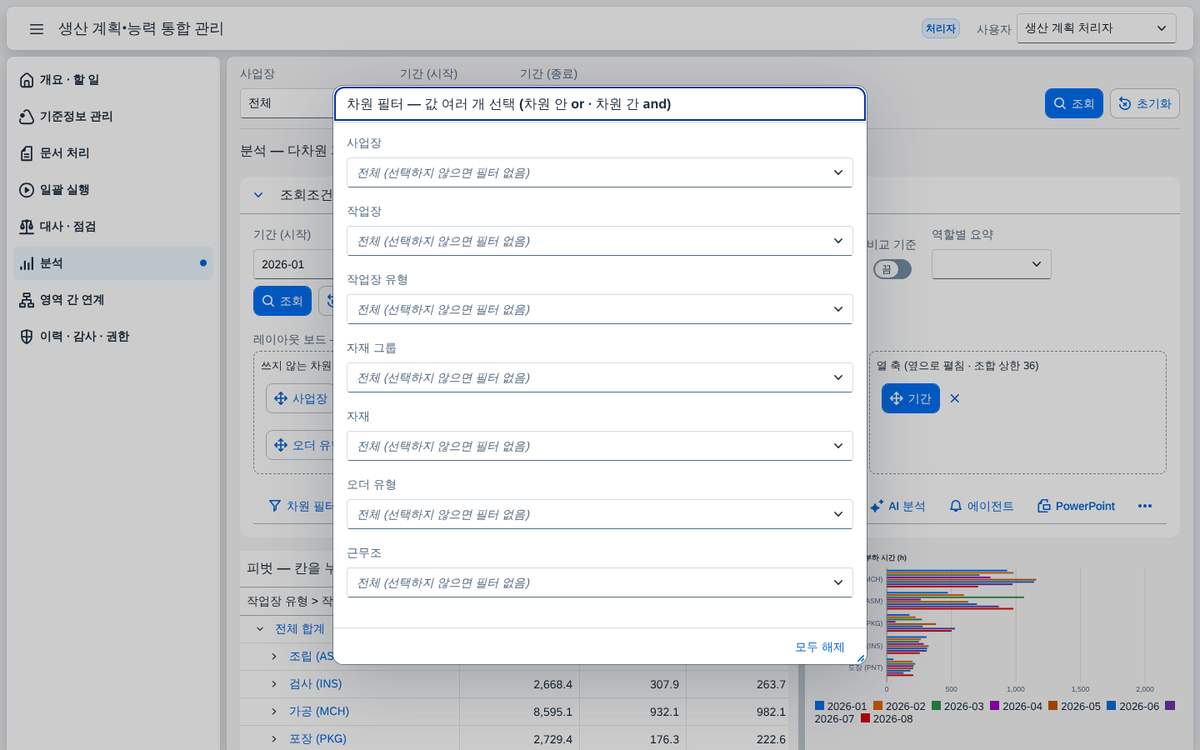Screen dimensions: 1200x750
Task: Click the 2,668.4 pivot cell value
Action: [x=554, y=684]
